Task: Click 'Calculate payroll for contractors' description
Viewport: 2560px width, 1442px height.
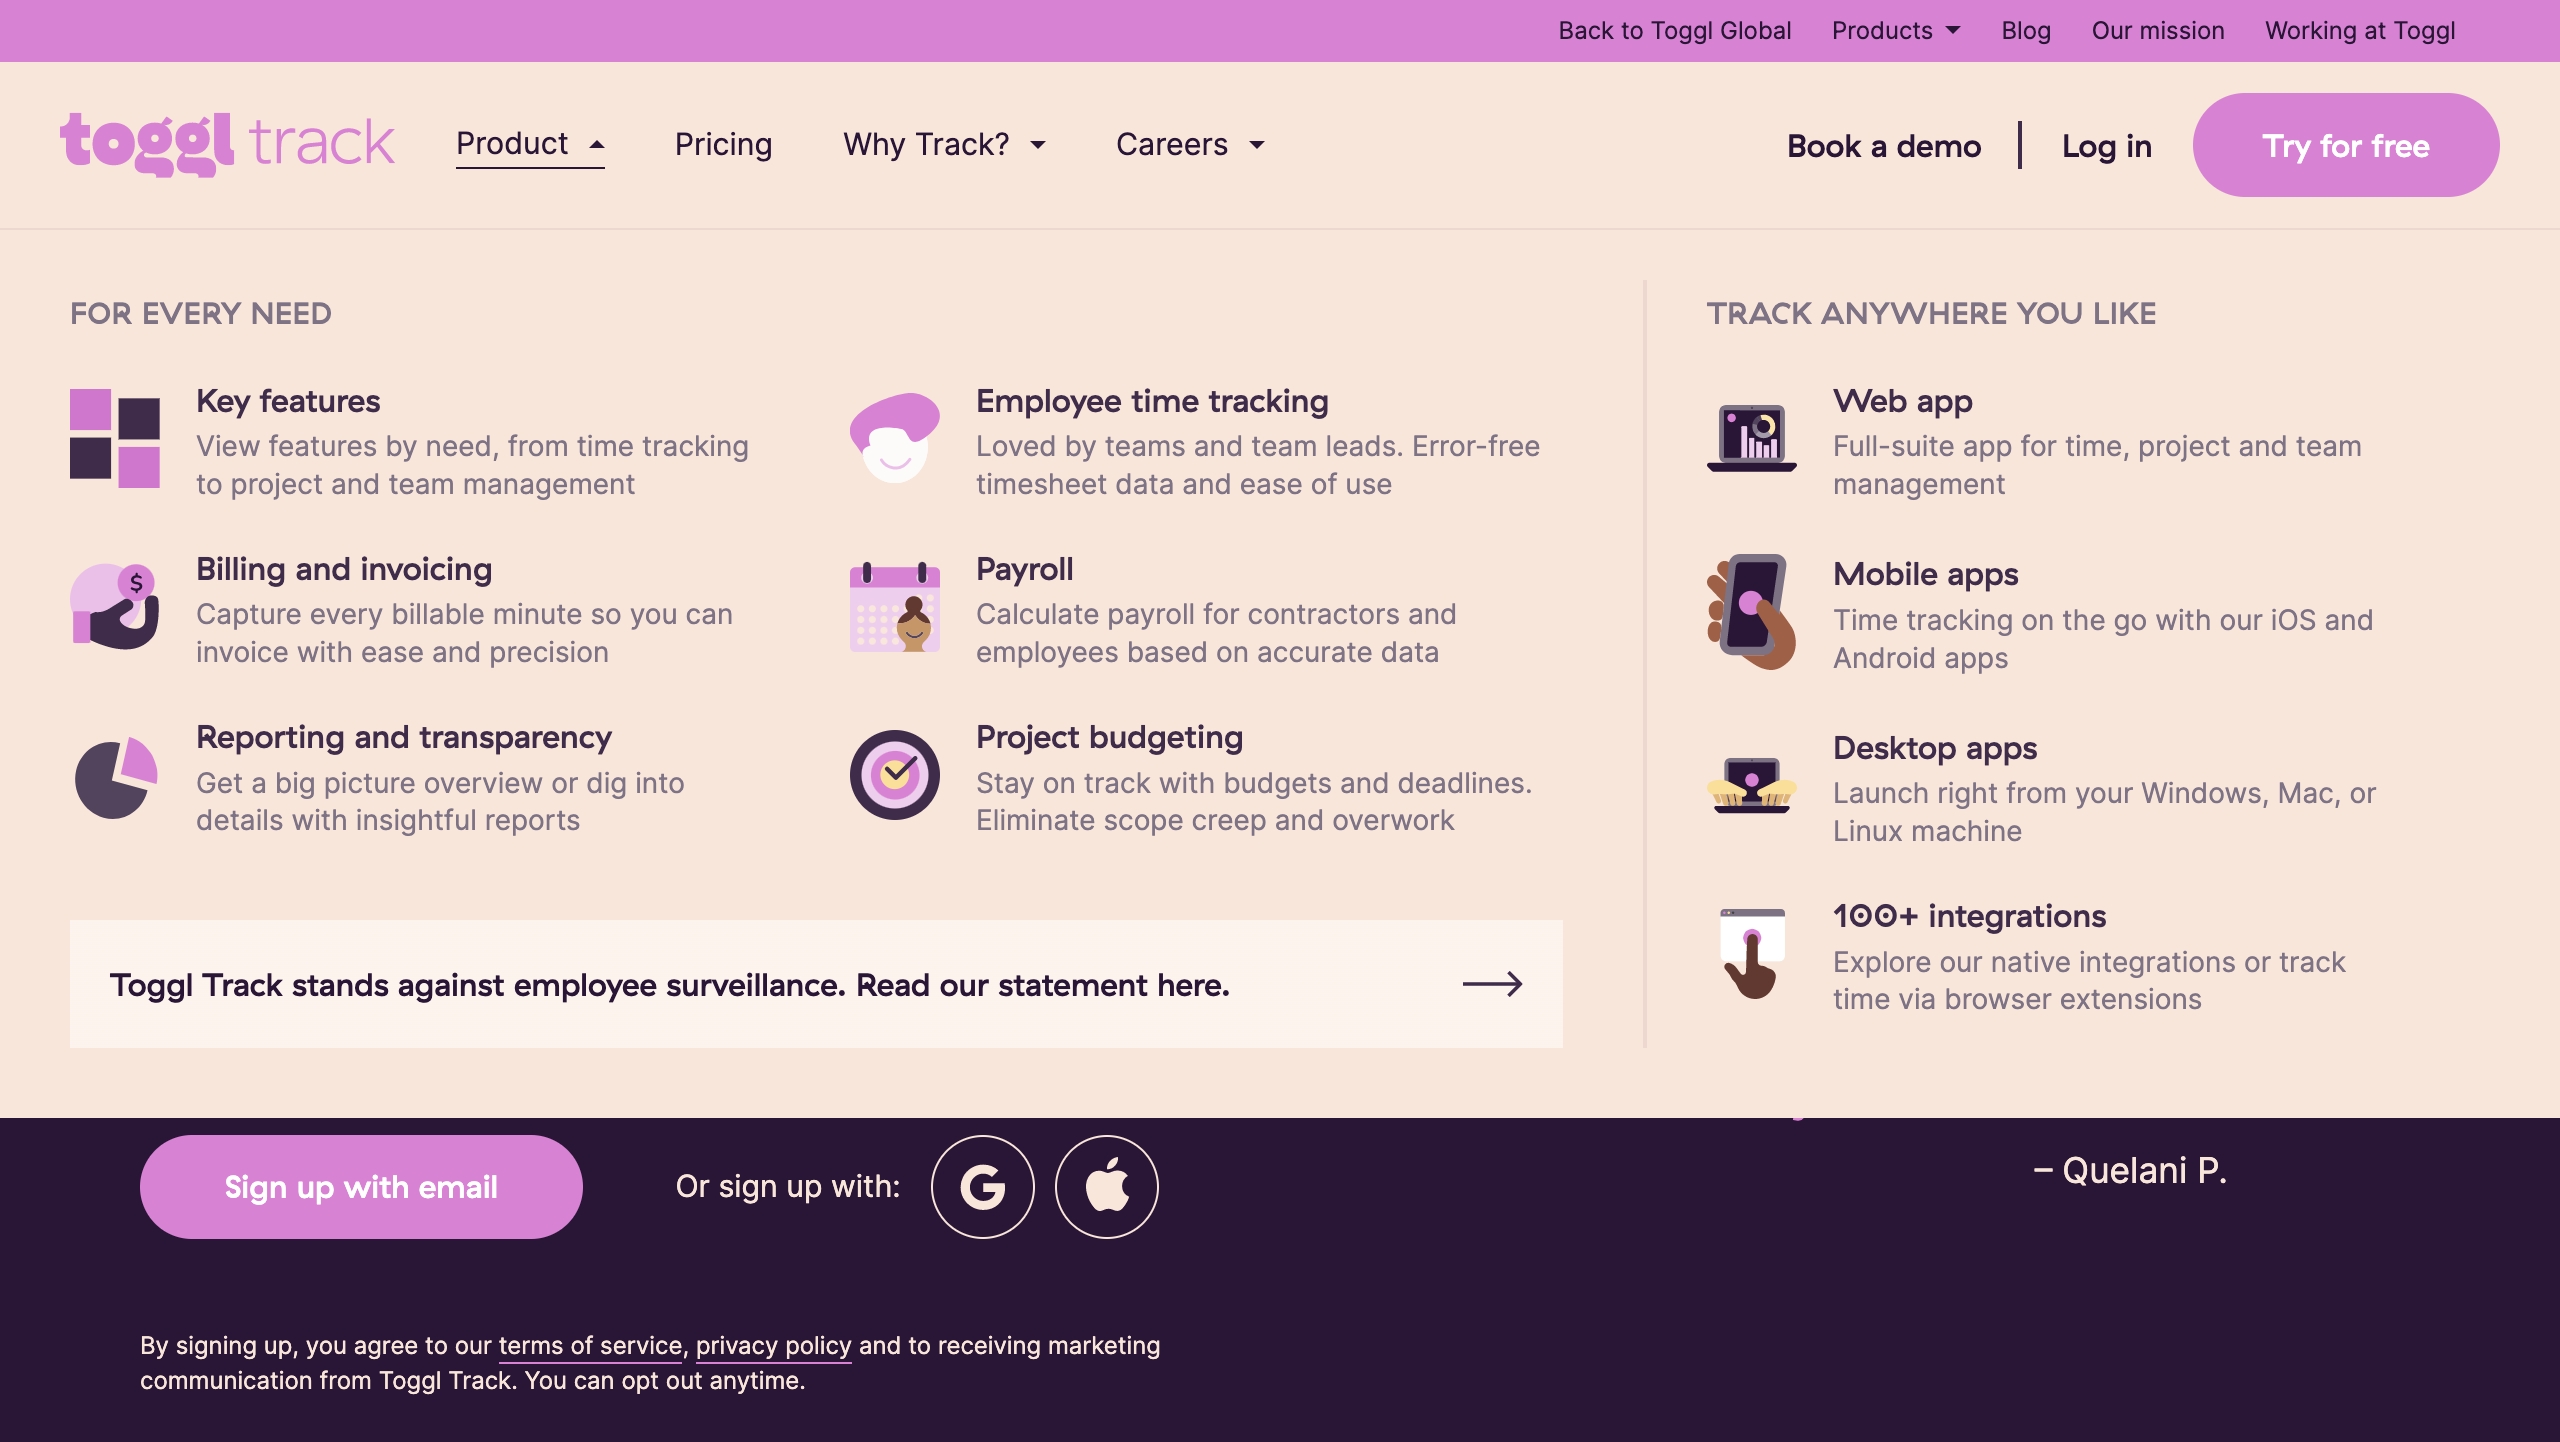Action: (x=1216, y=633)
